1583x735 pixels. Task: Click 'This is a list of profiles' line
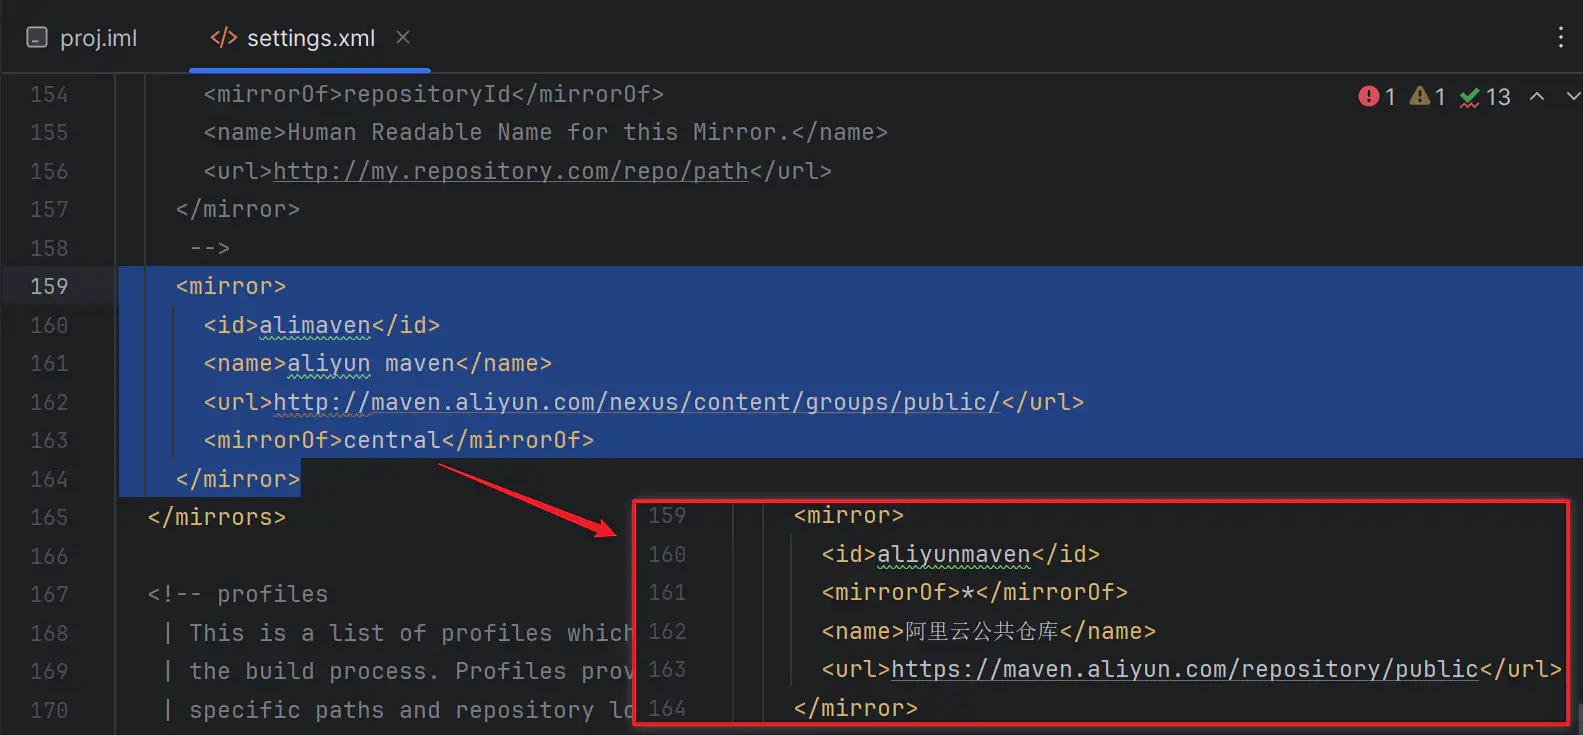398,634
